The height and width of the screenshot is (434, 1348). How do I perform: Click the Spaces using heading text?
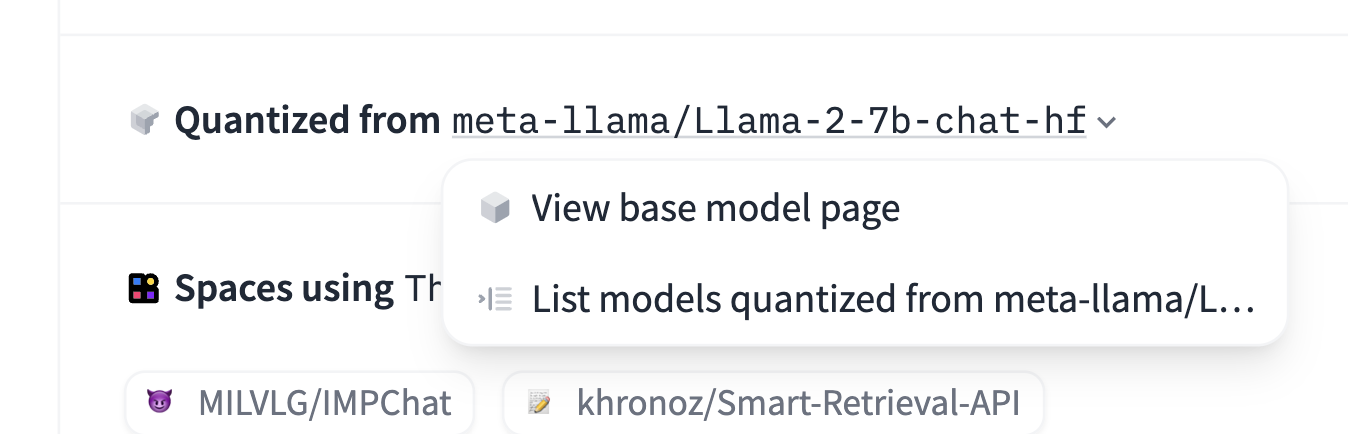click(284, 289)
